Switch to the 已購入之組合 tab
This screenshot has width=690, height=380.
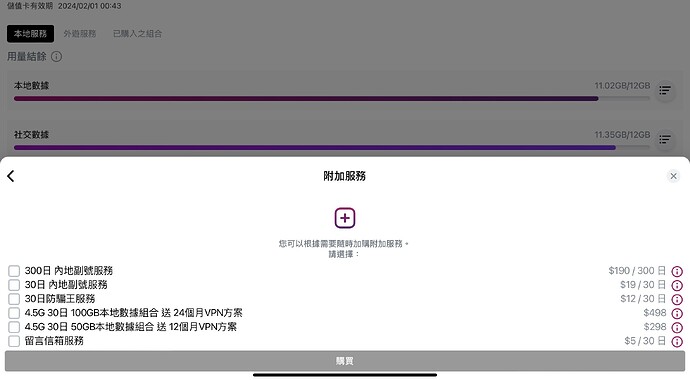point(137,33)
